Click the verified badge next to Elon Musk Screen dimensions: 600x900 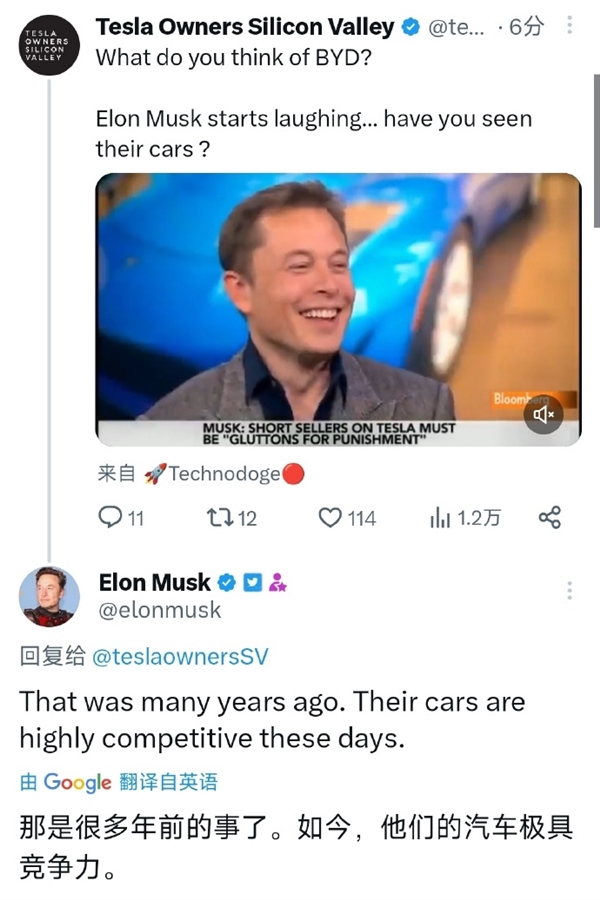tap(226, 582)
